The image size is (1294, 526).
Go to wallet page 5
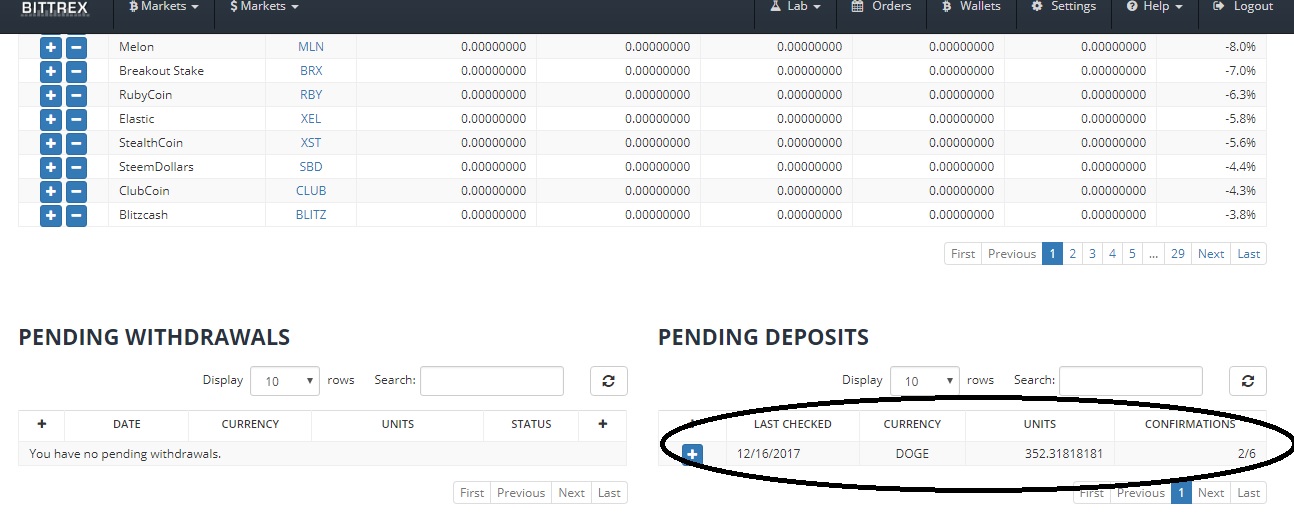click(1132, 254)
